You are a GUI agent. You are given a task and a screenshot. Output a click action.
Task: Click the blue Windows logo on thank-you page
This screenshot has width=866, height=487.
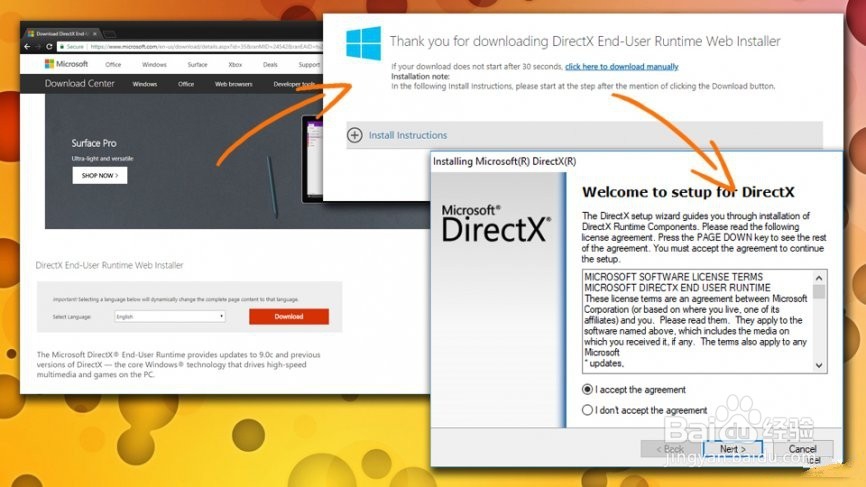[363, 43]
